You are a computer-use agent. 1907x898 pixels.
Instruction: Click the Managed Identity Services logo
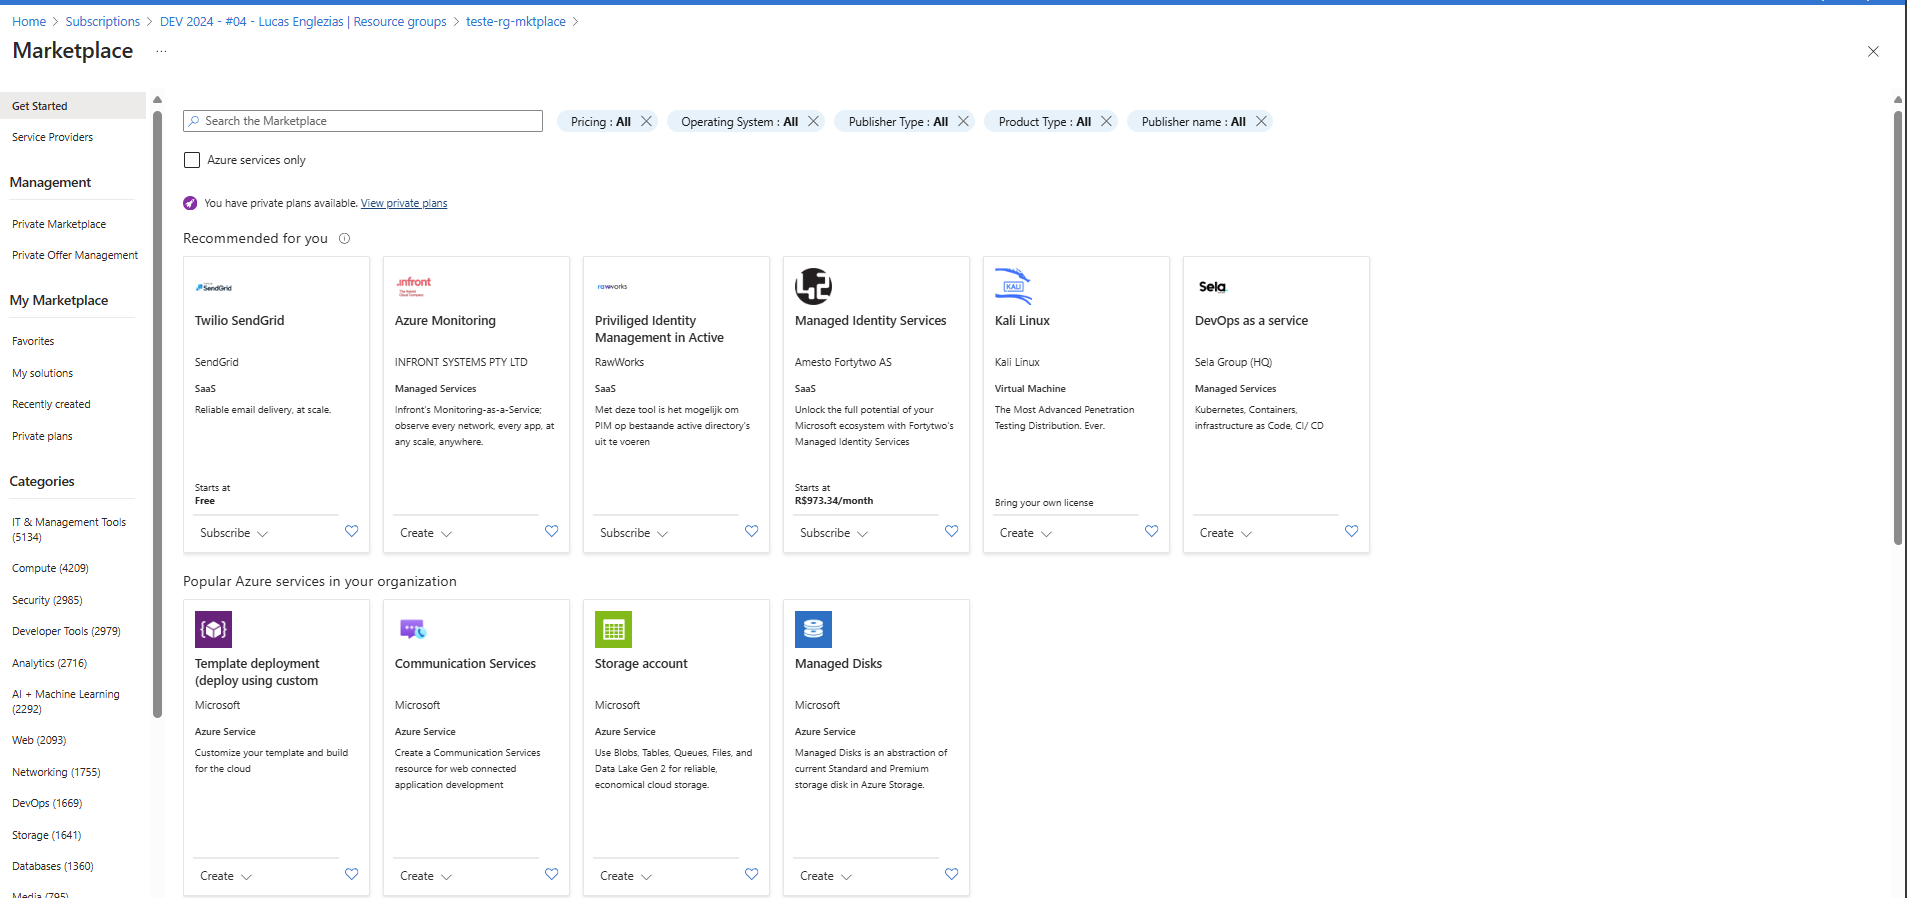pos(813,286)
